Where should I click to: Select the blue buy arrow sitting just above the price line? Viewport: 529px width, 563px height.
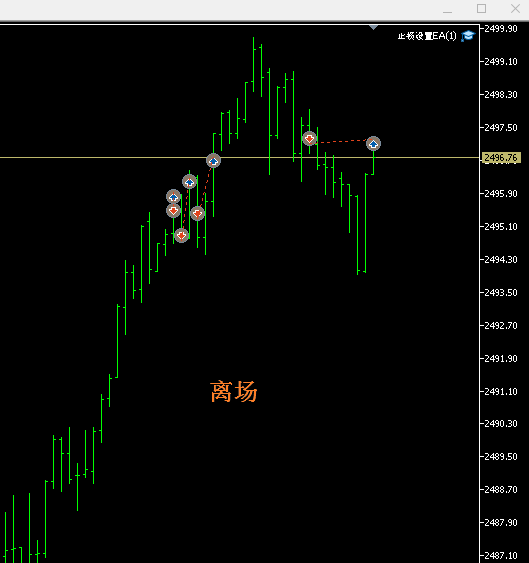[213, 160]
